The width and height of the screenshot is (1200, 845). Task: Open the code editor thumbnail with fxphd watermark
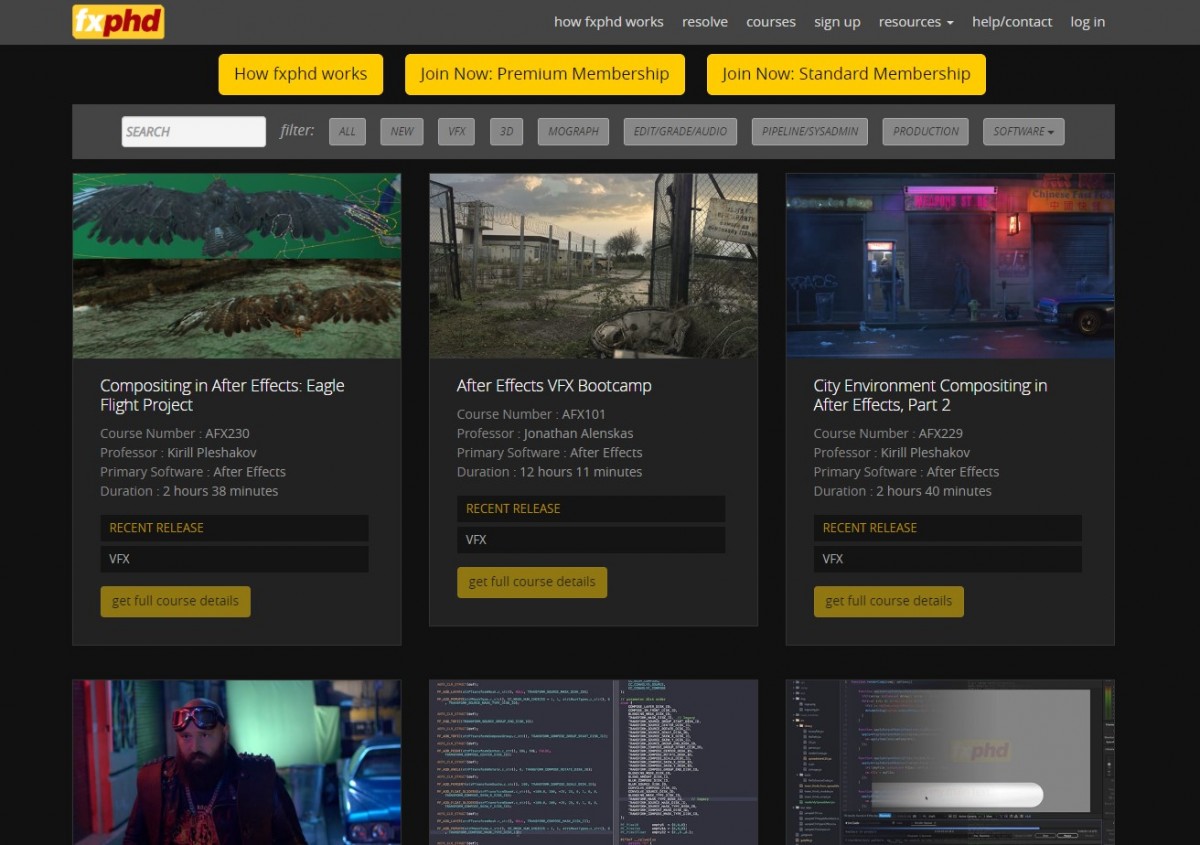click(x=950, y=763)
